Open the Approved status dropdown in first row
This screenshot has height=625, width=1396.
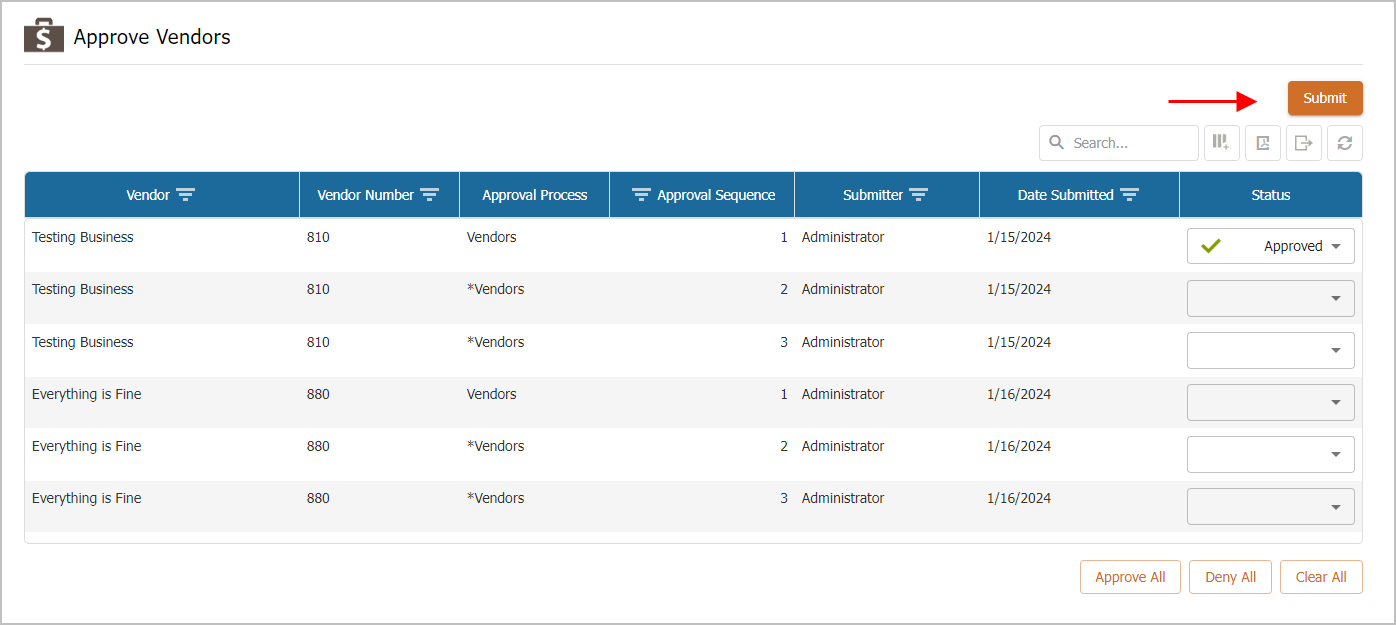[x=1336, y=247]
